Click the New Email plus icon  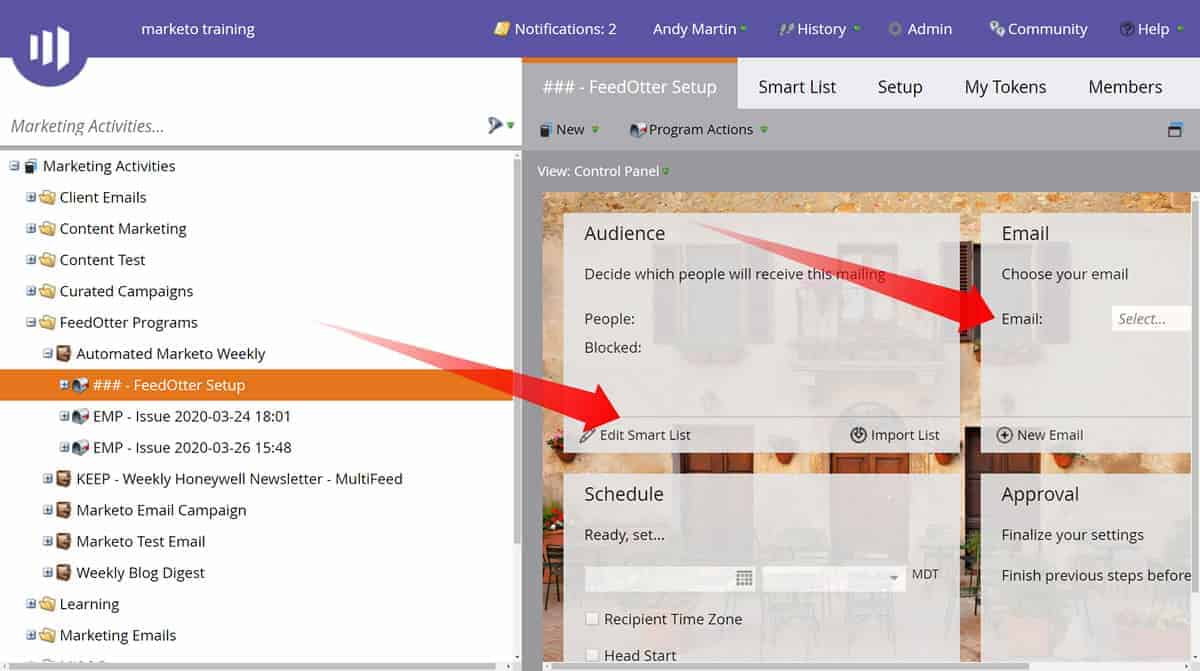coord(1004,435)
